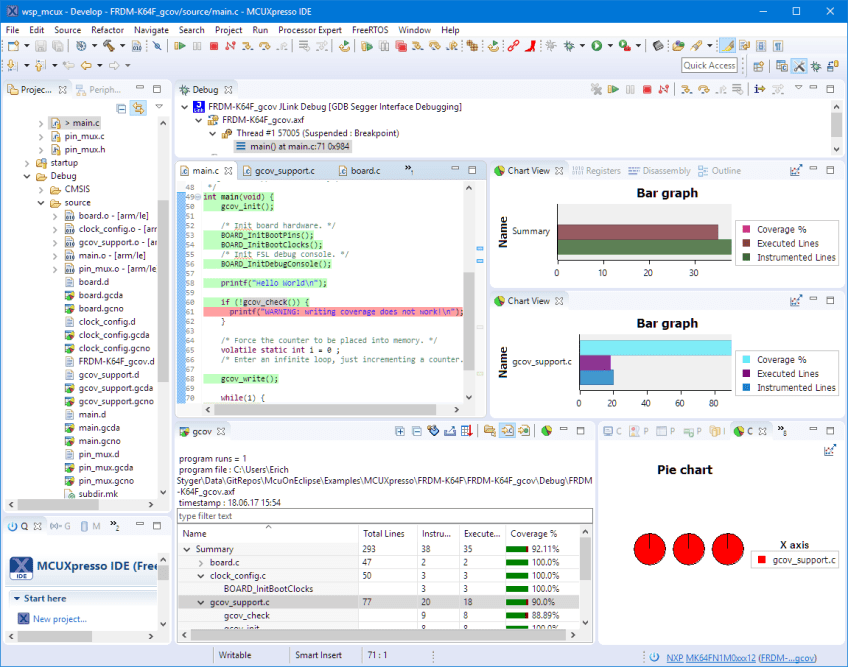The width and height of the screenshot is (848, 667).
Task: Click the red-arrow Sort icon in gcov view
Action: 467,431
